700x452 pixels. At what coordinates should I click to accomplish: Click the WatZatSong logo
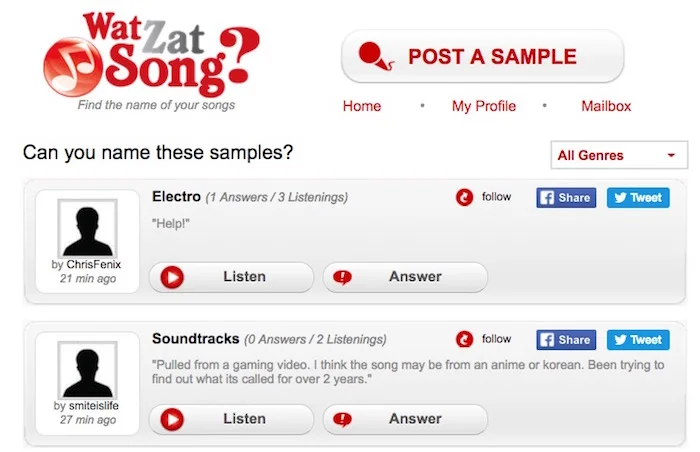(x=151, y=55)
